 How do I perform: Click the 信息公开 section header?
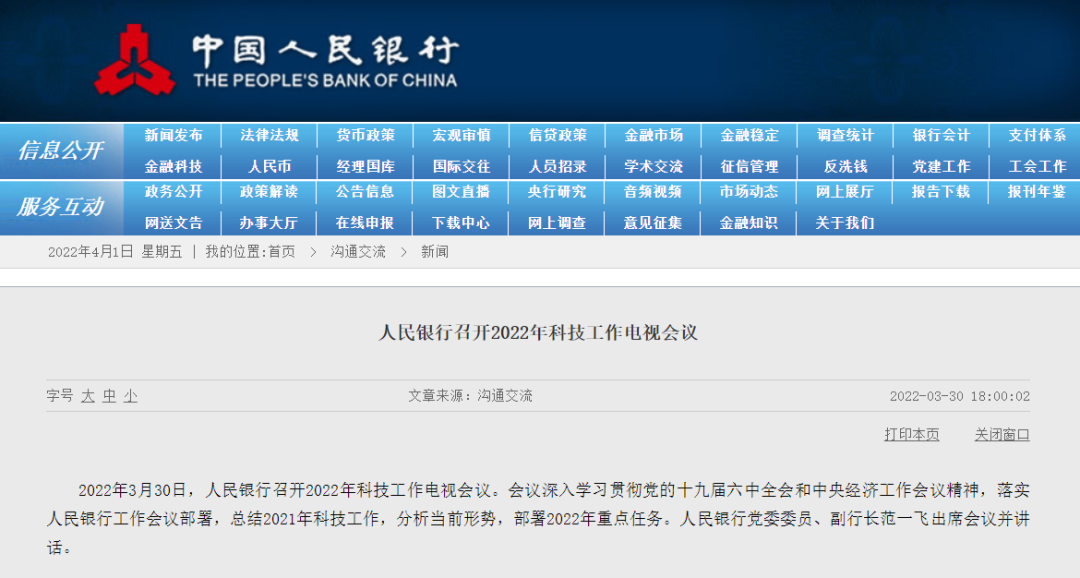(x=61, y=151)
